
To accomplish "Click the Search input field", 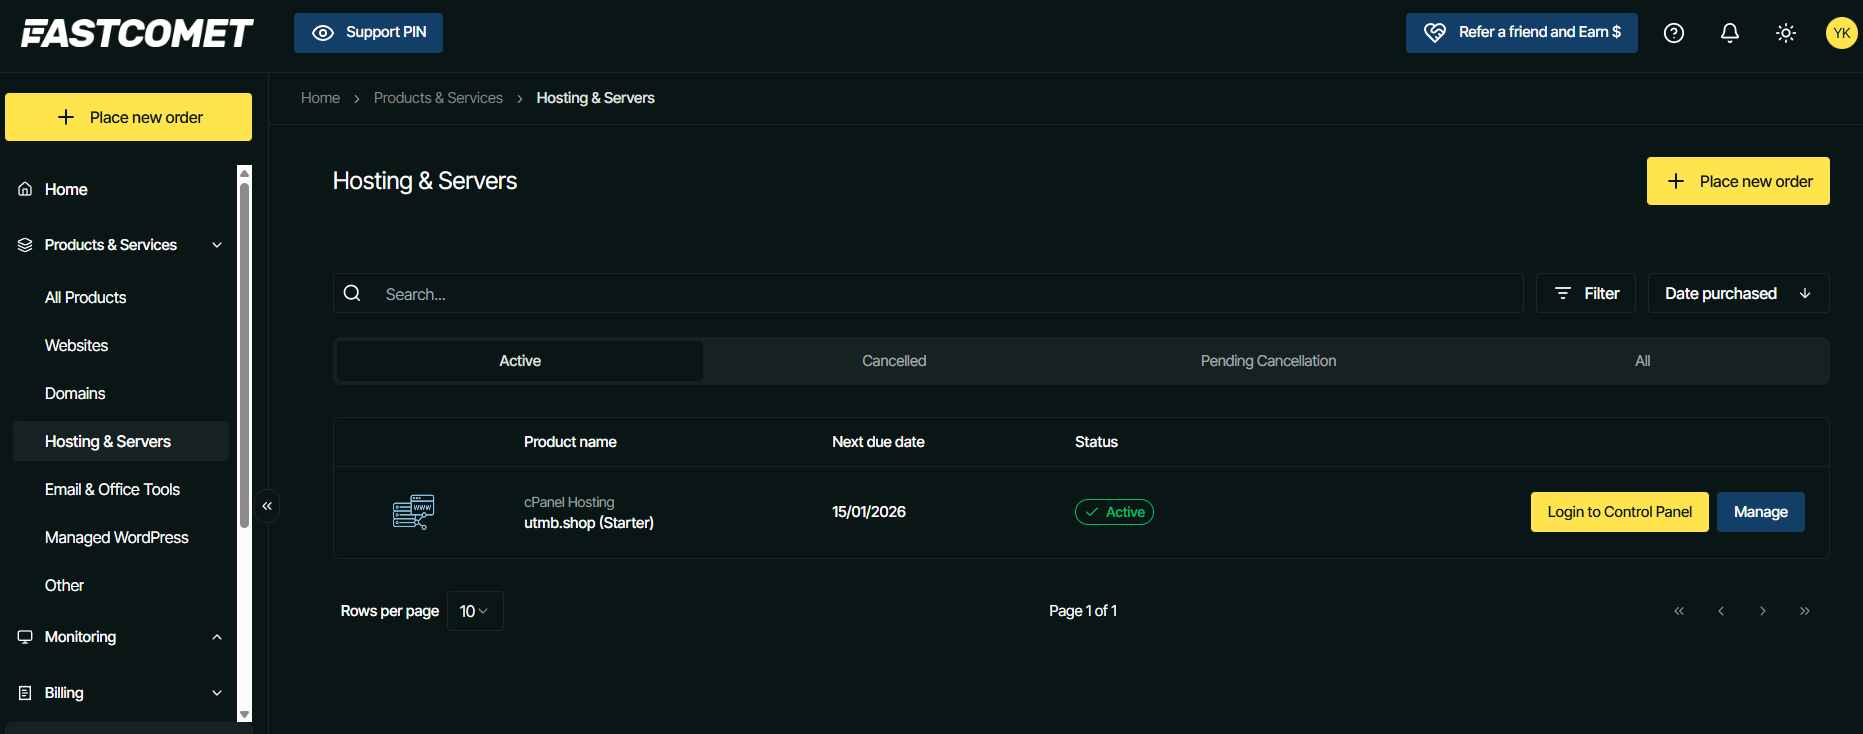I will [x=928, y=293].
